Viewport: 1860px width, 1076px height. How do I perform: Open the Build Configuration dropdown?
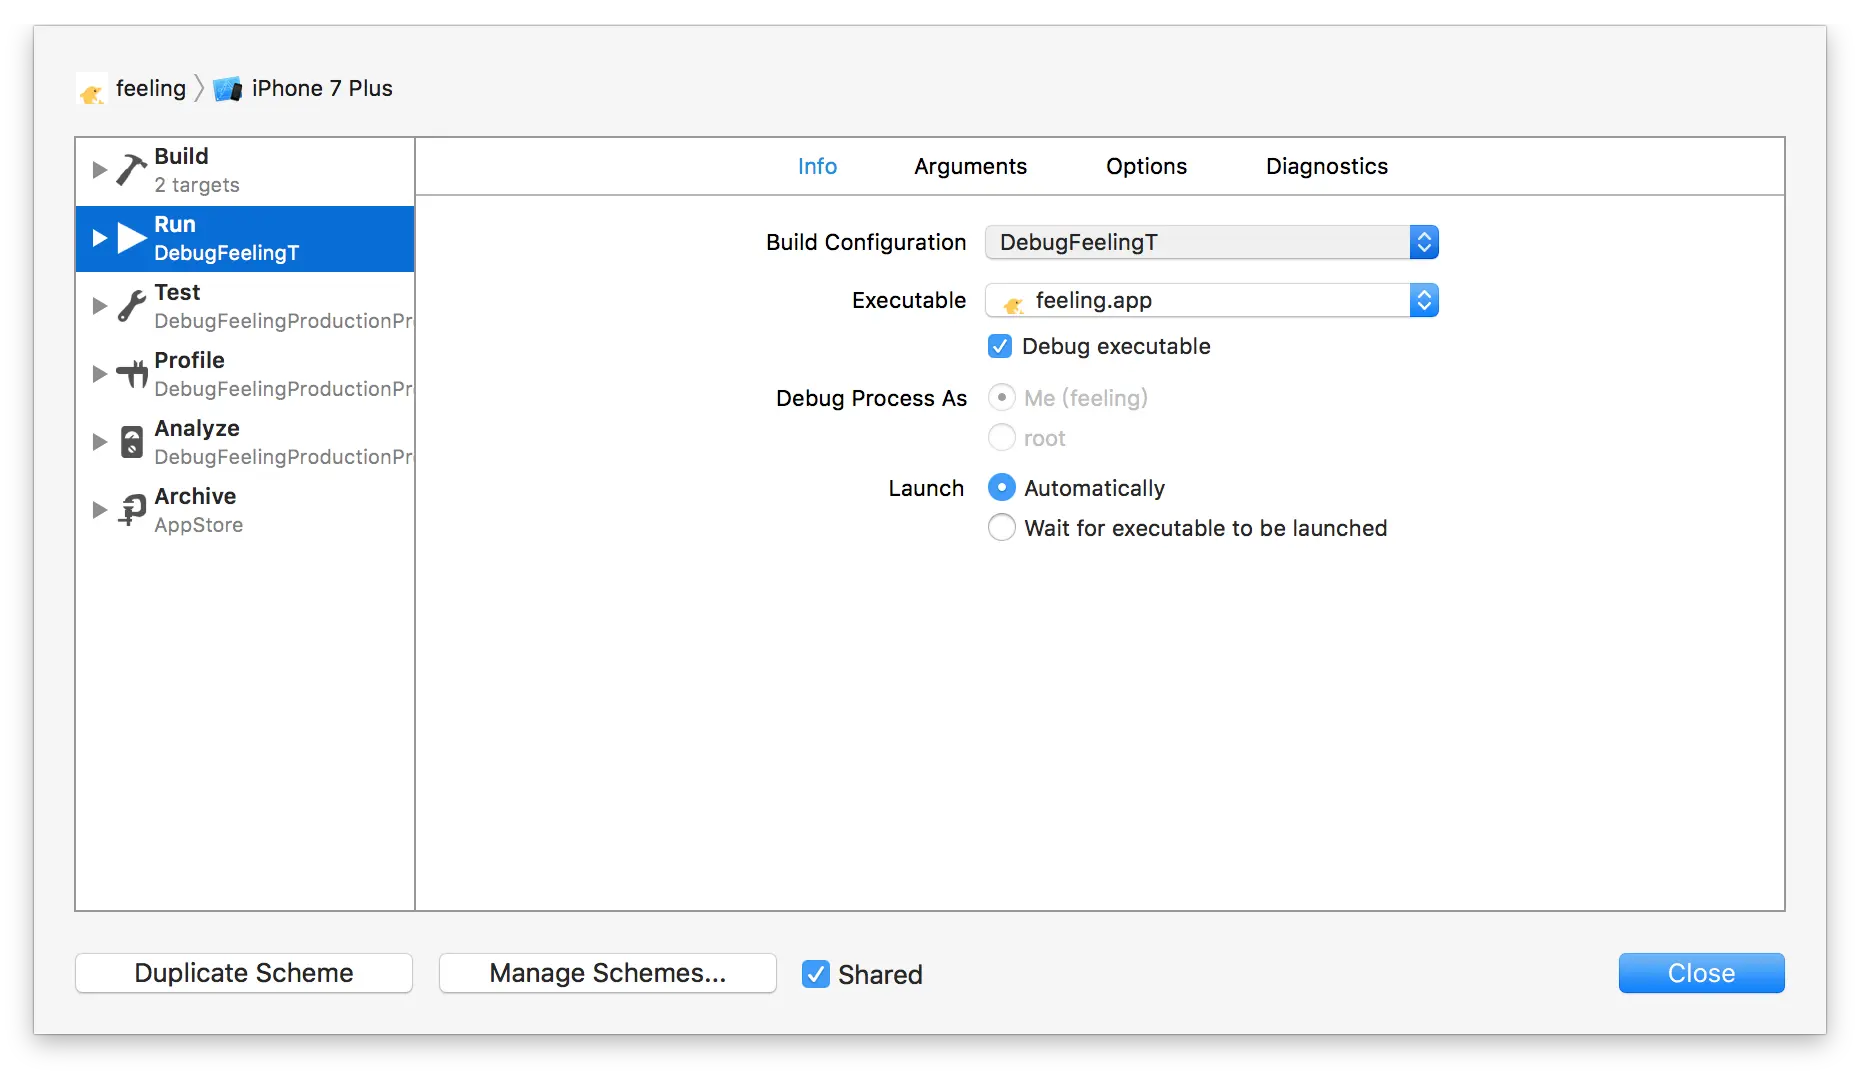click(x=1211, y=243)
